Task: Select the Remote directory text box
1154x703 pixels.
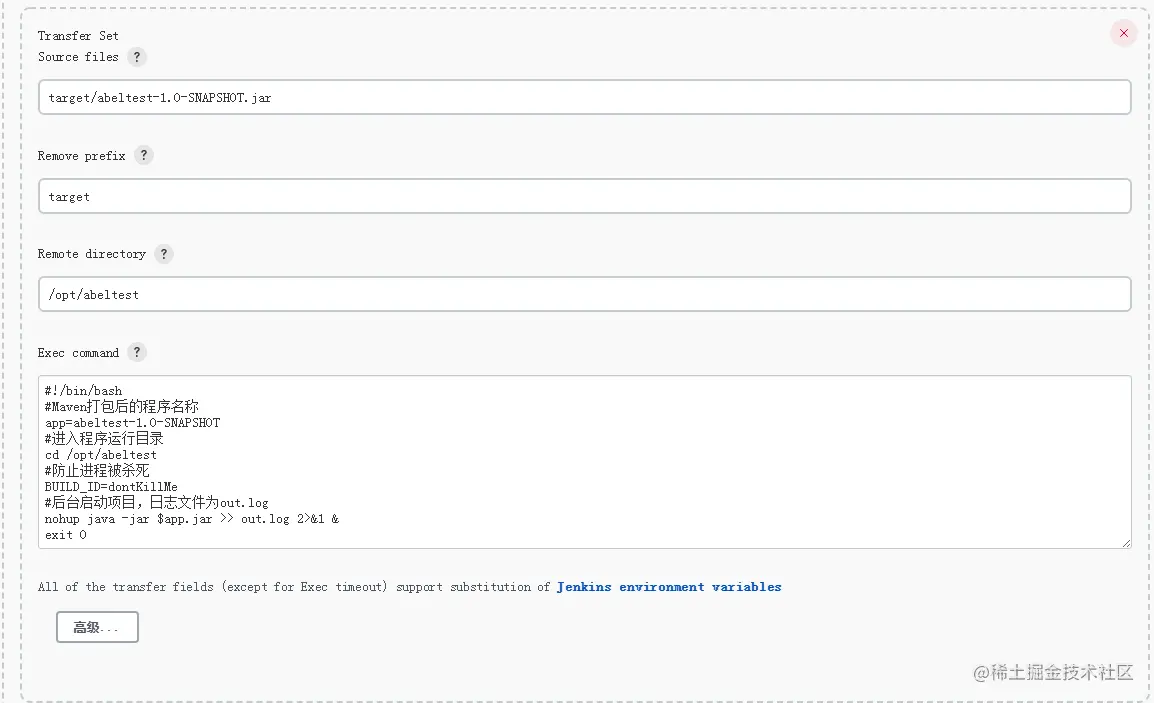Action: pyautogui.click(x=584, y=295)
